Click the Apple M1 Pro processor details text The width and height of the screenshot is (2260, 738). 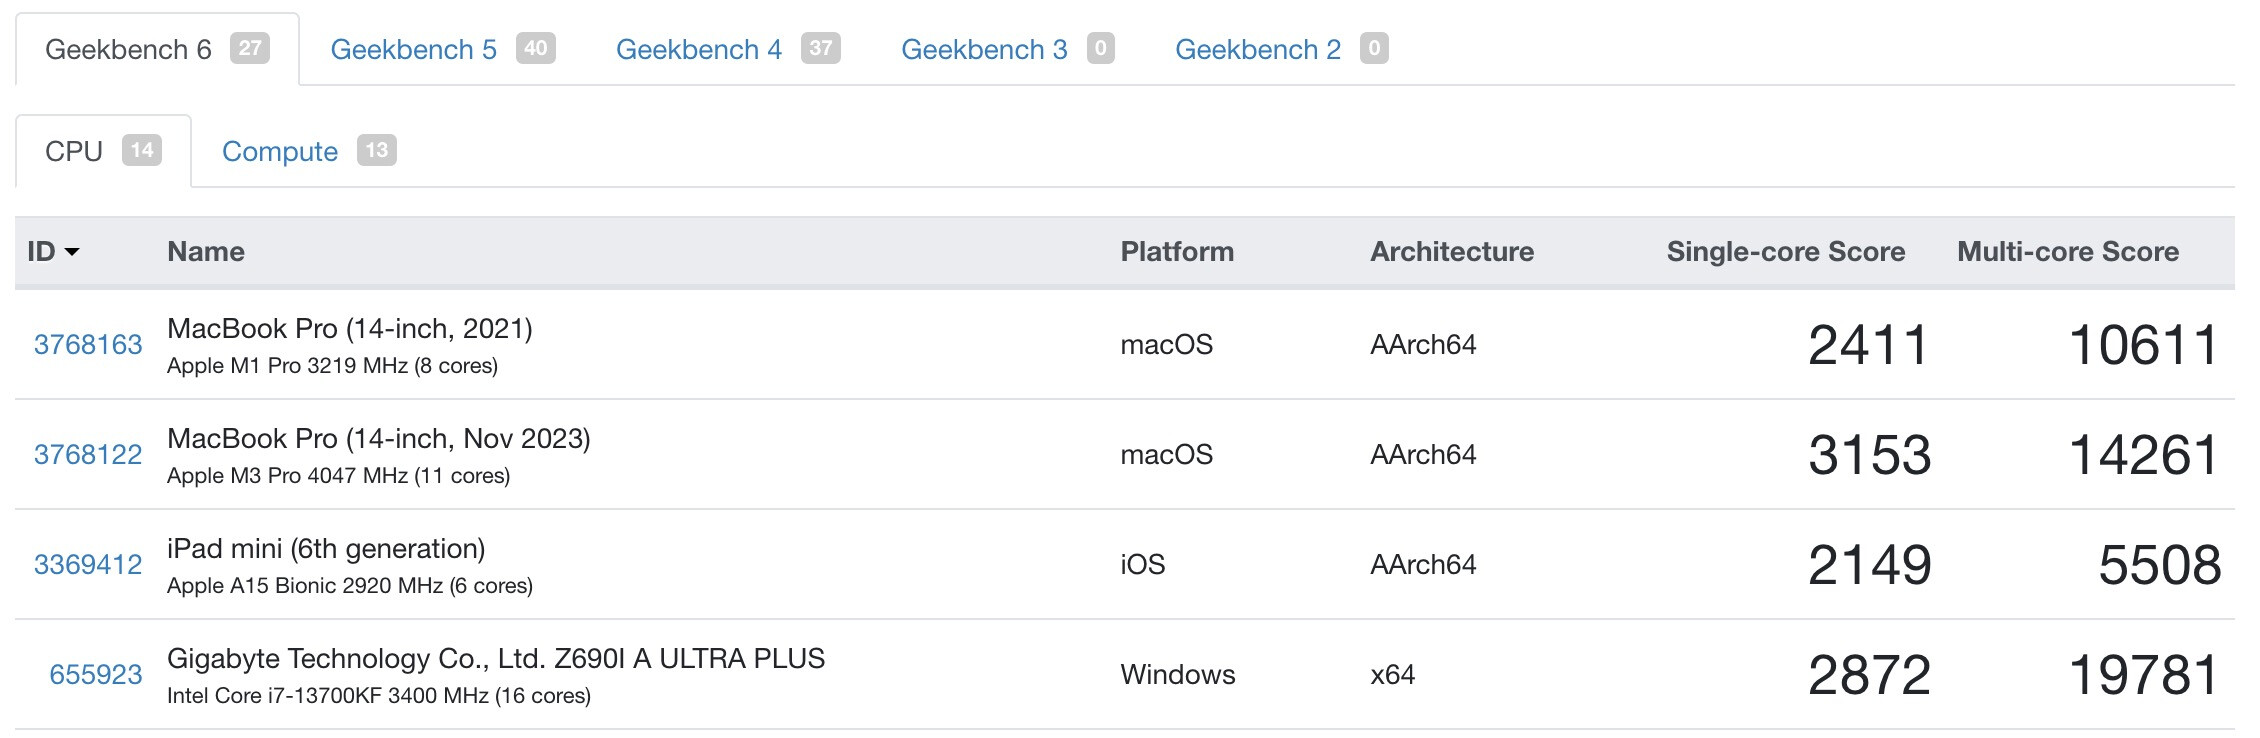coord(332,366)
